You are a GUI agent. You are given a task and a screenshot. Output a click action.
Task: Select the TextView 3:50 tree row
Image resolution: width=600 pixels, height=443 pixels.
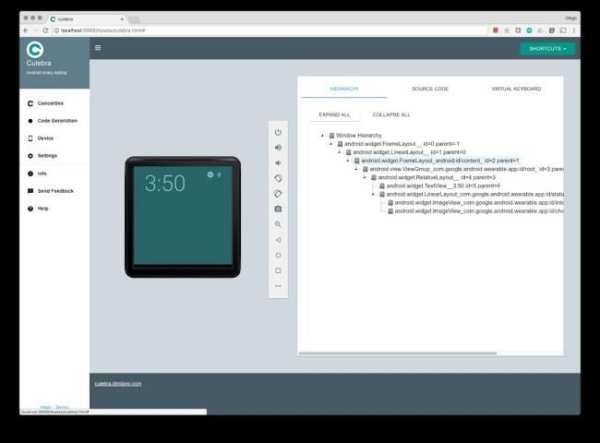pos(439,186)
